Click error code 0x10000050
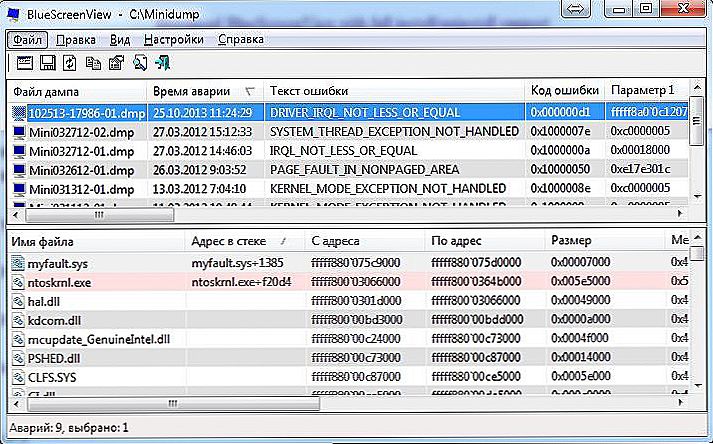713x444 pixels. (x=560, y=170)
